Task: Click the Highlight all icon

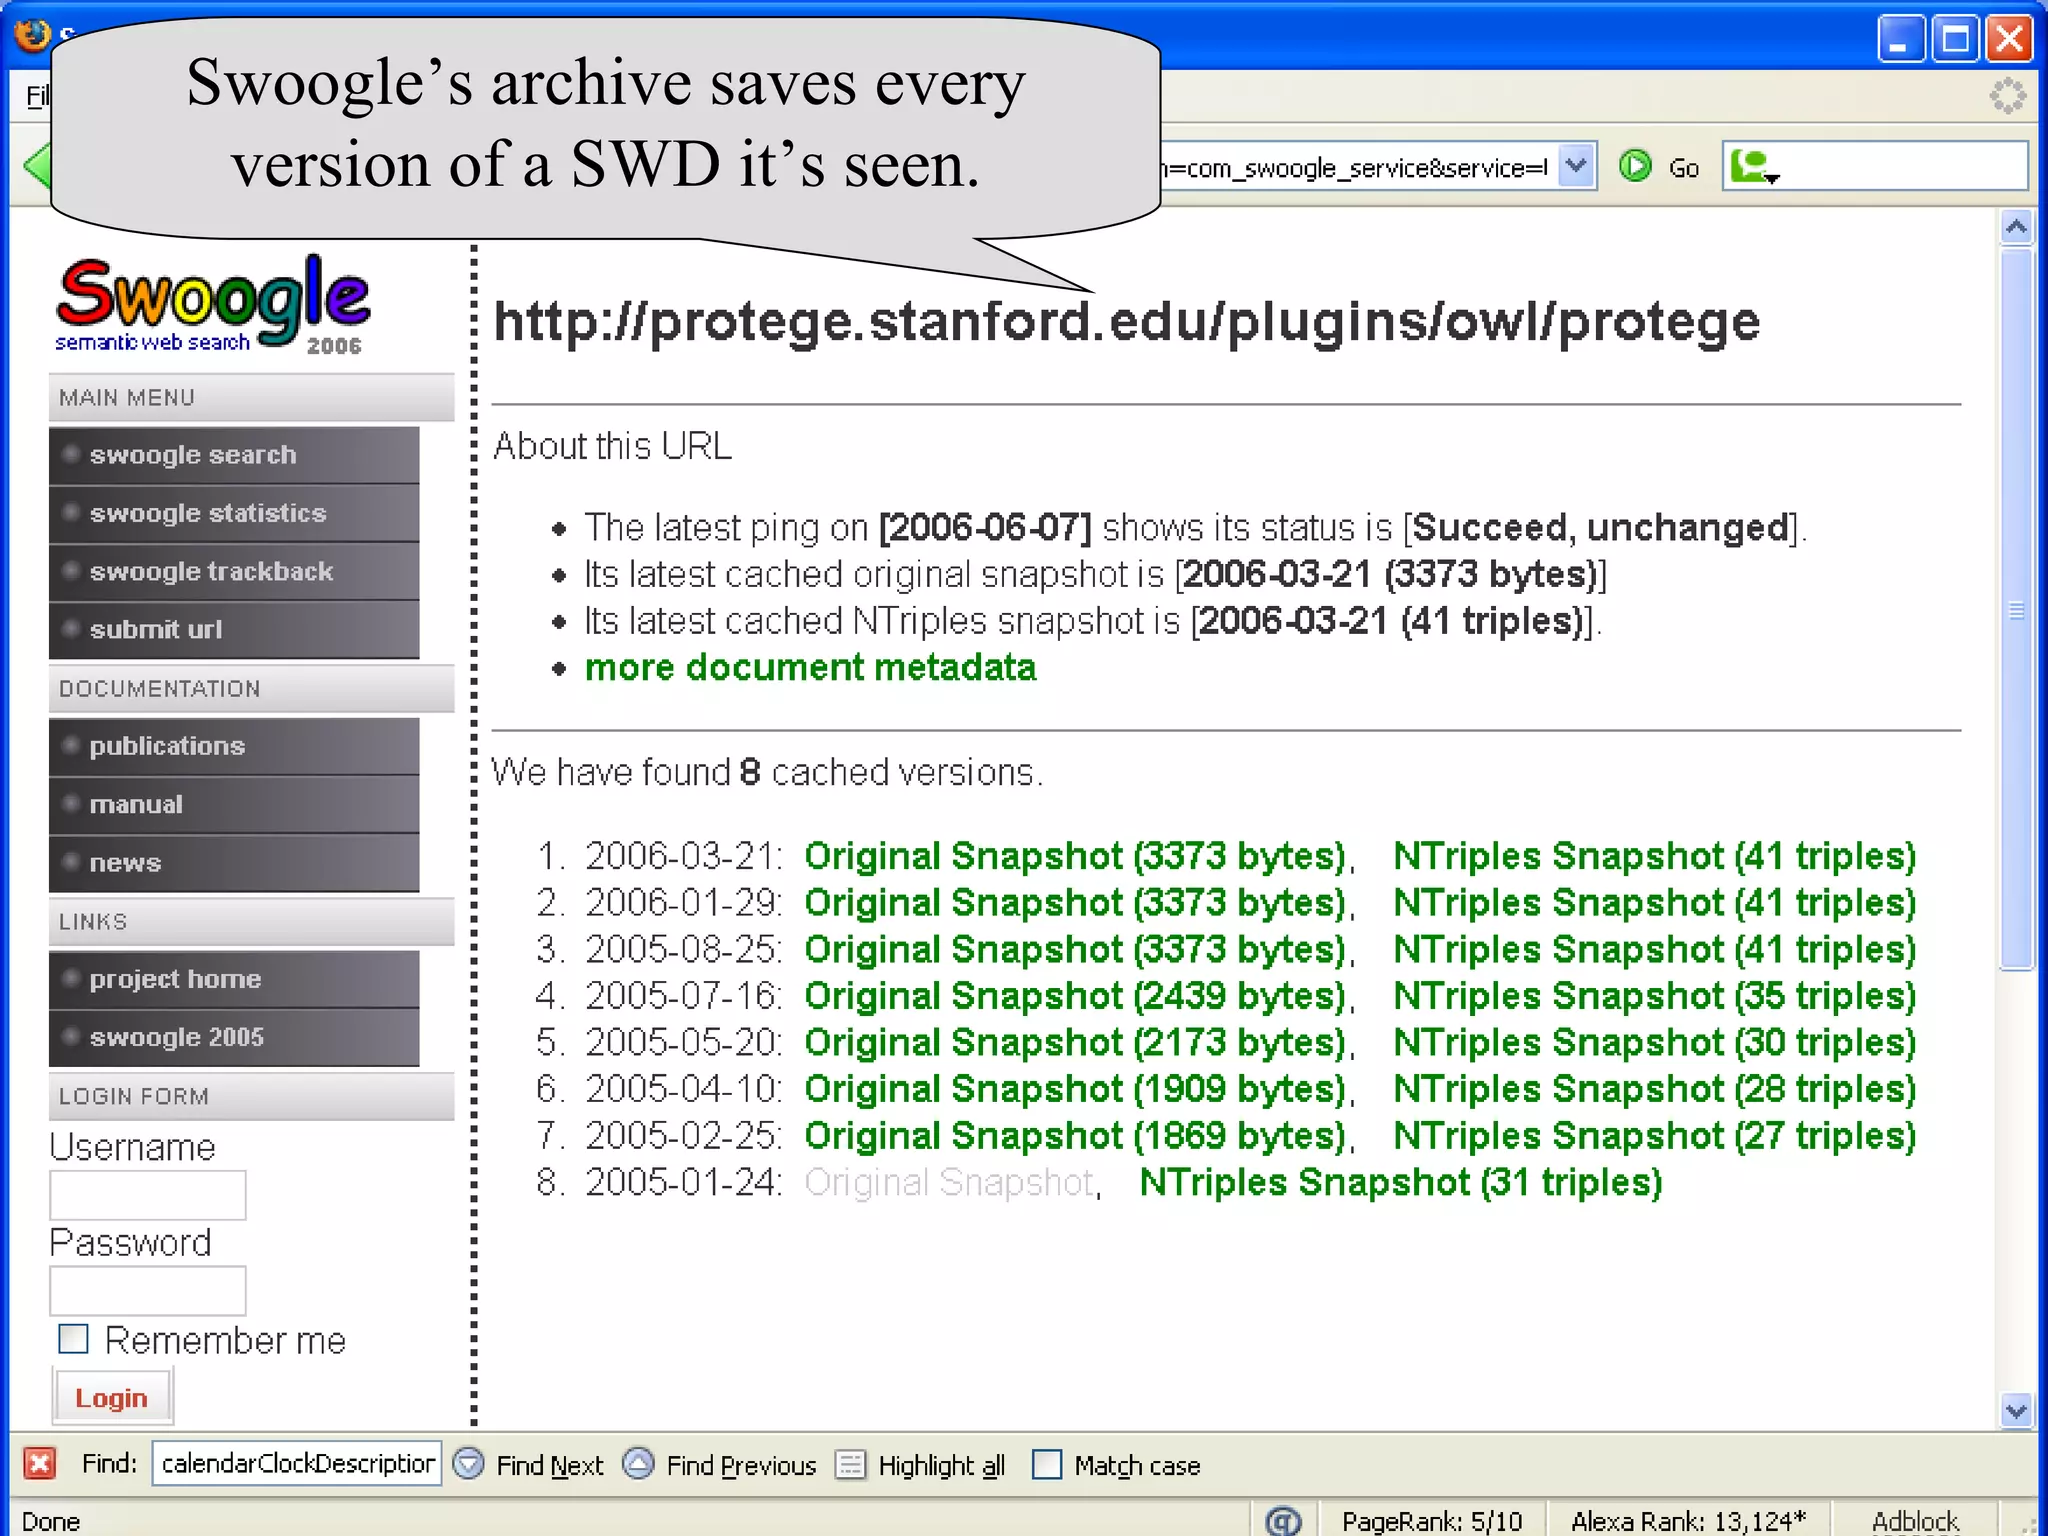Action: (850, 1464)
